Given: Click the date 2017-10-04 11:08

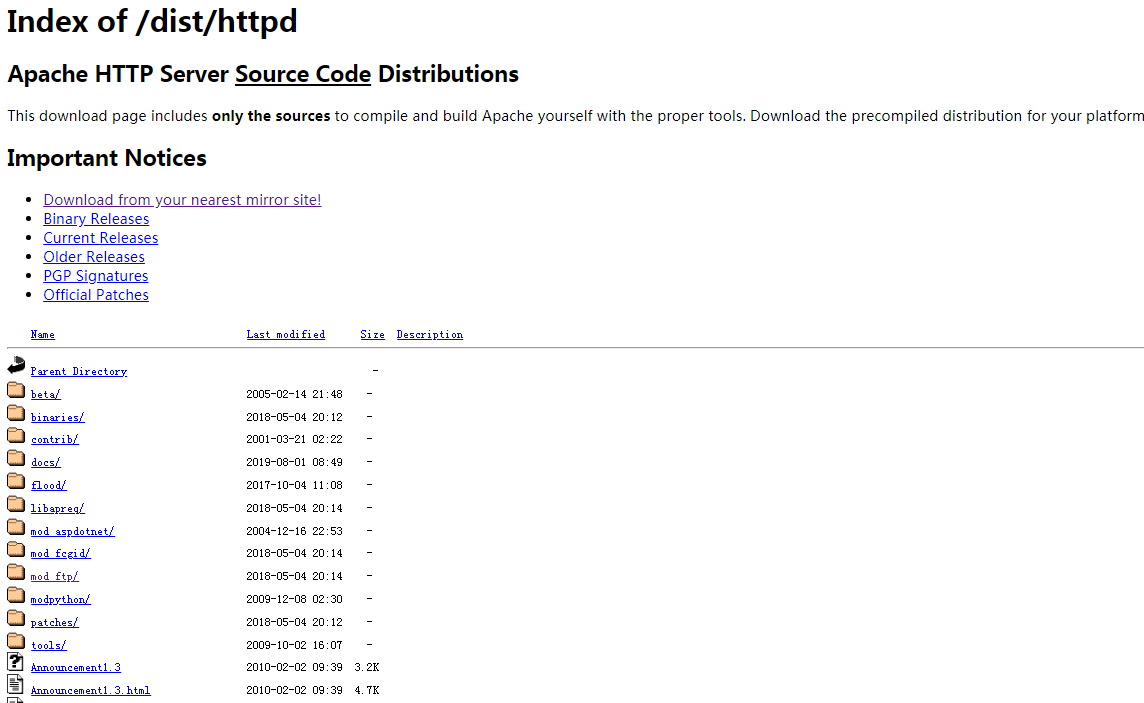Looking at the screenshot, I should point(294,486).
